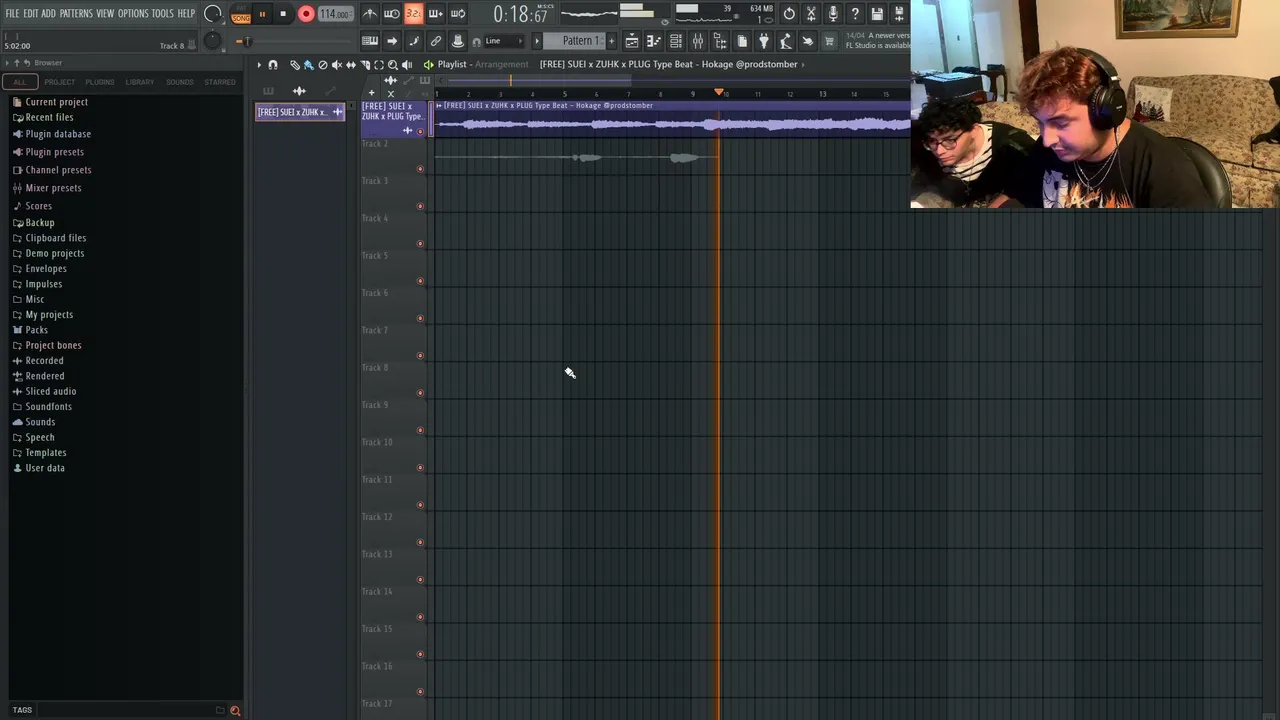This screenshot has width=1280, height=720.
Task: Open the TOOLS menu
Action: pos(162,13)
